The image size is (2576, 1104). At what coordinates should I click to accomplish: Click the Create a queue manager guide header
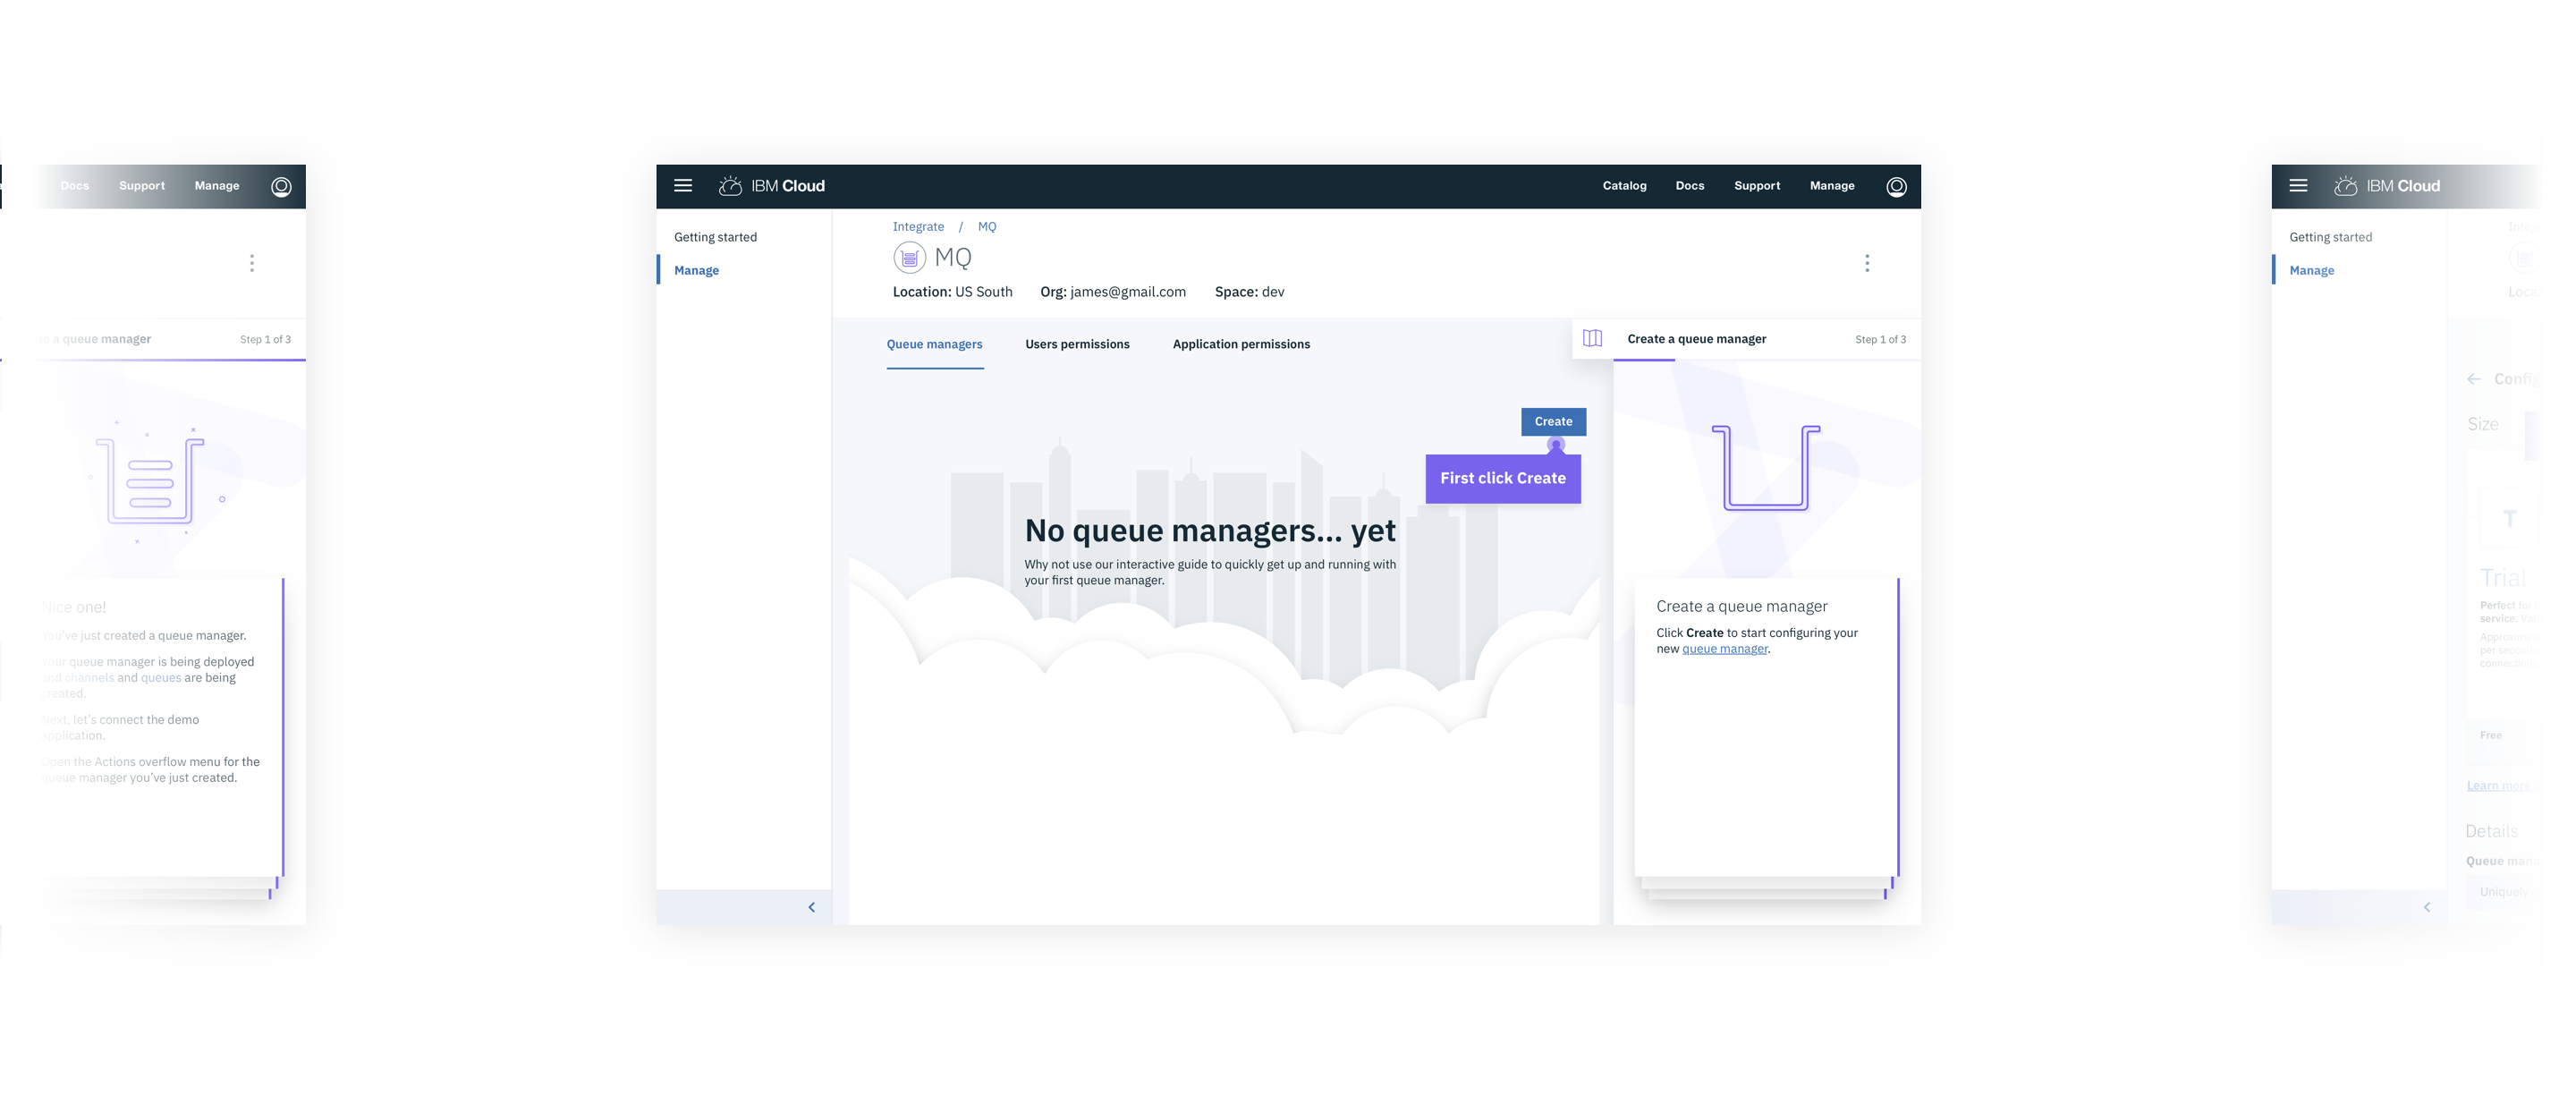(1696, 339)
